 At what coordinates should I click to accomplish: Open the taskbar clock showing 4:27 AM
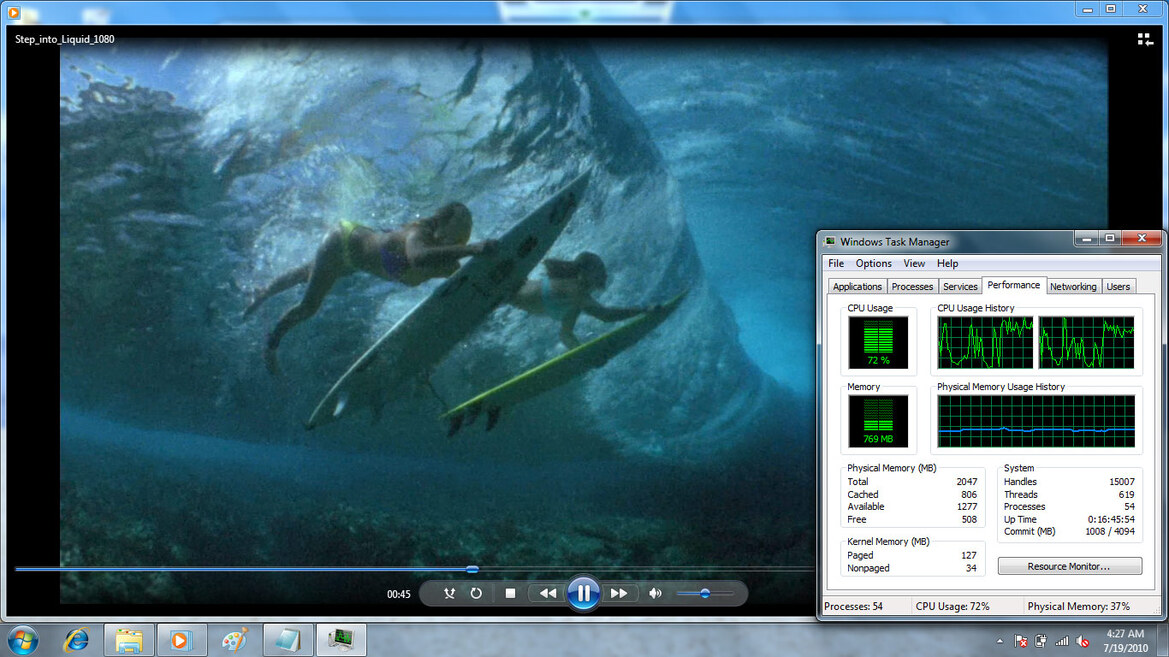click(1125, 641)
